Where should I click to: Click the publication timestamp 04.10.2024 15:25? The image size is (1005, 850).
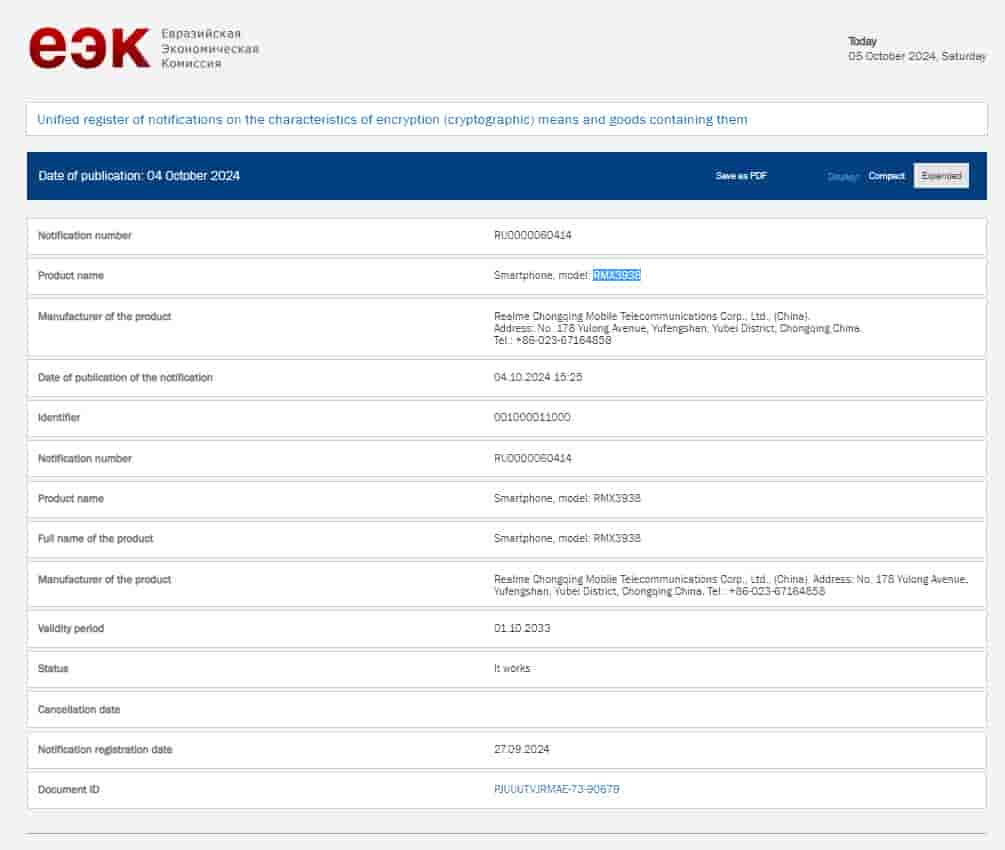click(x=538, y=378)
